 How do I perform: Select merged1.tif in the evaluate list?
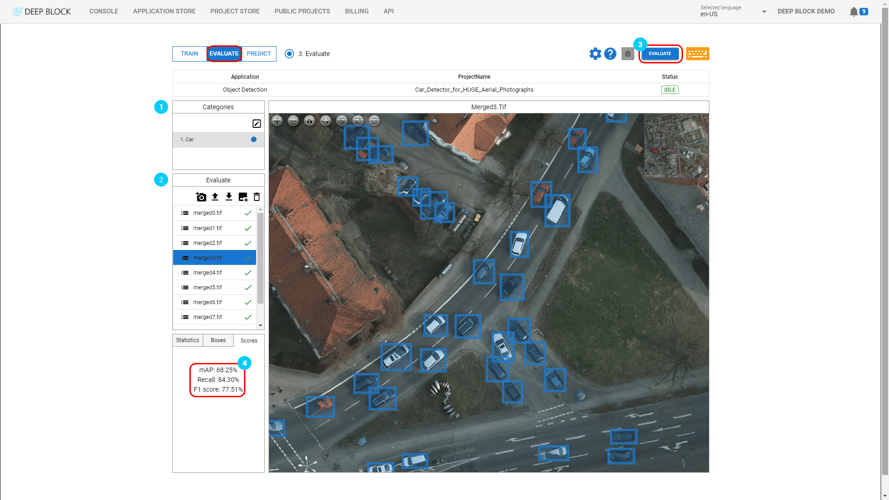click(x=214, y=228)
